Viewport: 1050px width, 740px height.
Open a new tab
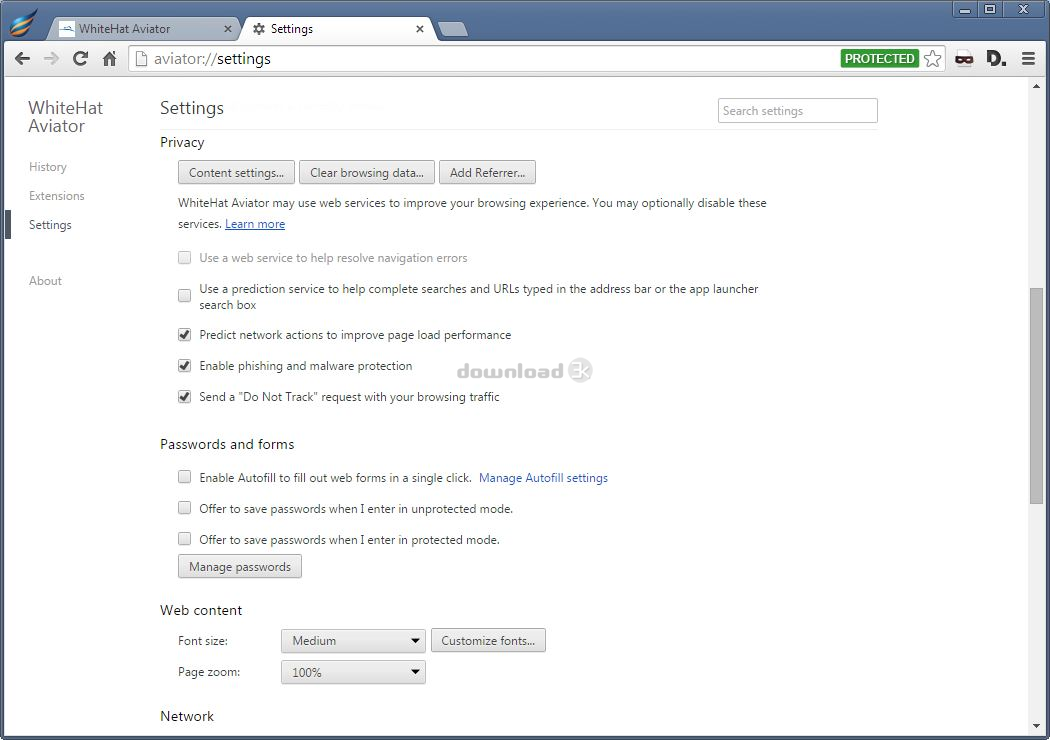[x=453, y=29]
